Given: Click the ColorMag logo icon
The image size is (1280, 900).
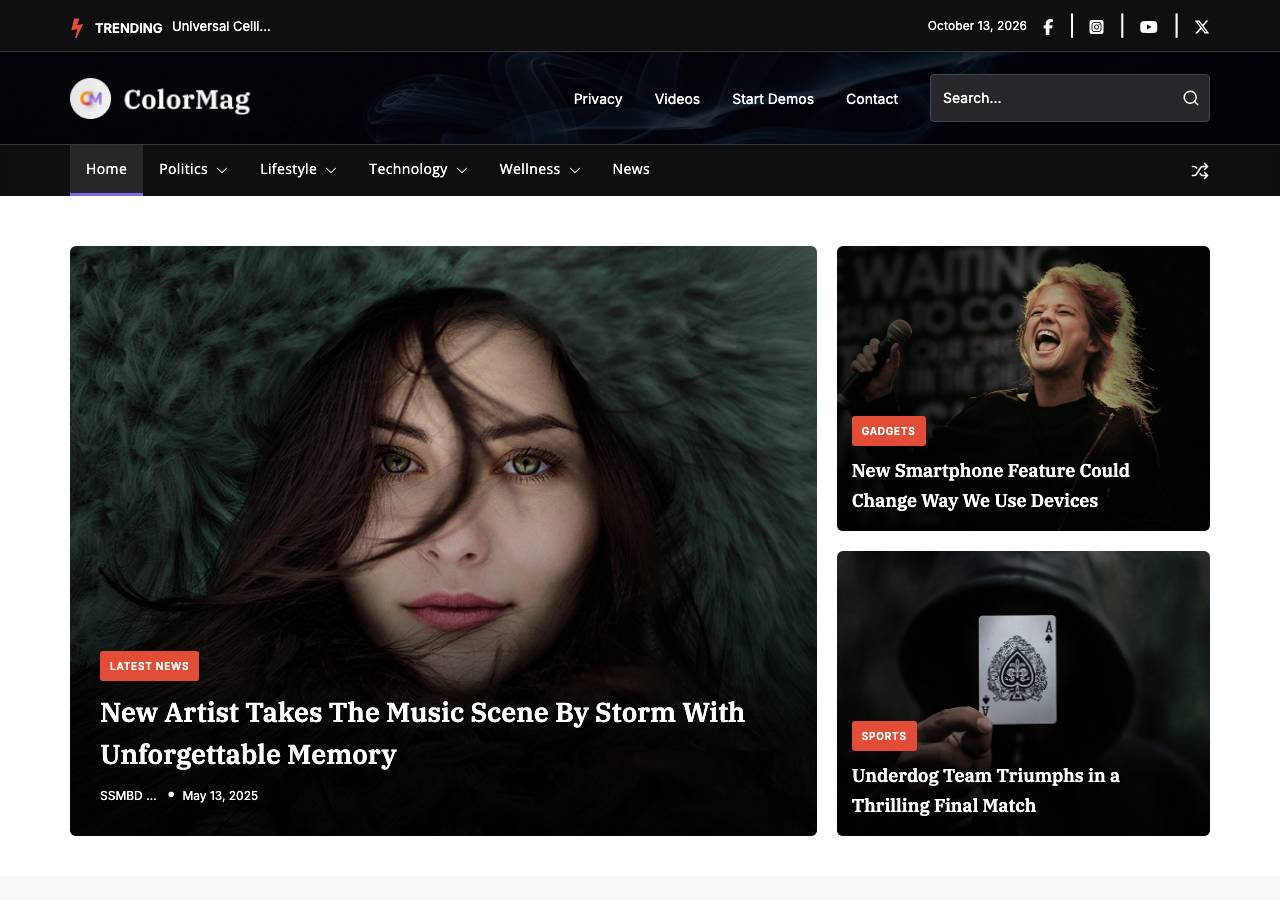Looking at the screenshot, I should 90,98.
